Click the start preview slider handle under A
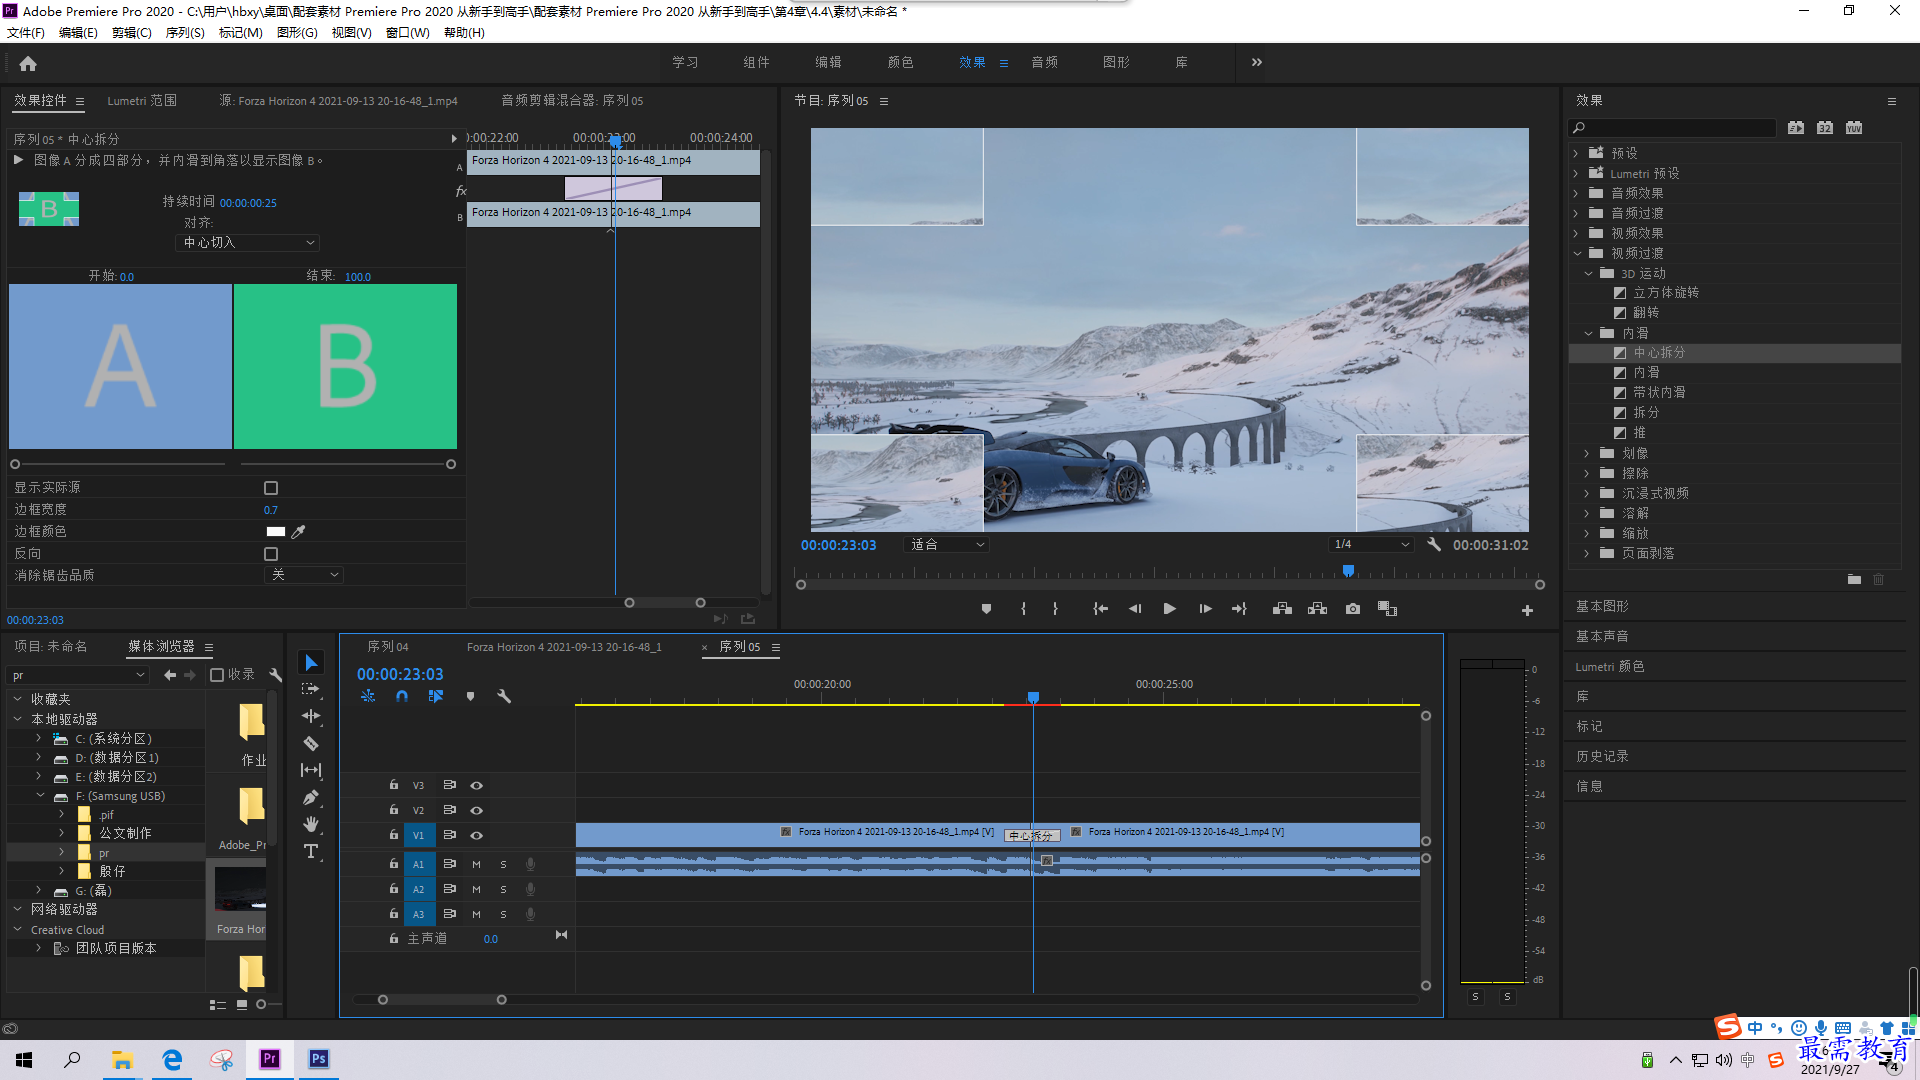The height and width of the screenshot is (1080, 1920). pyautogui.click(x=15, y=464)
